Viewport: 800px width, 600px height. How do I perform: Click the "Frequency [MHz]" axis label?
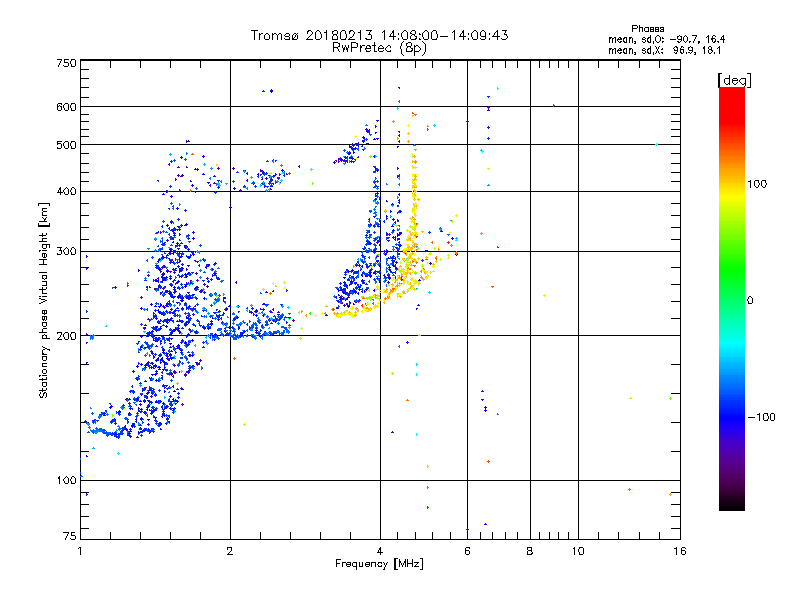click(379, 564)
